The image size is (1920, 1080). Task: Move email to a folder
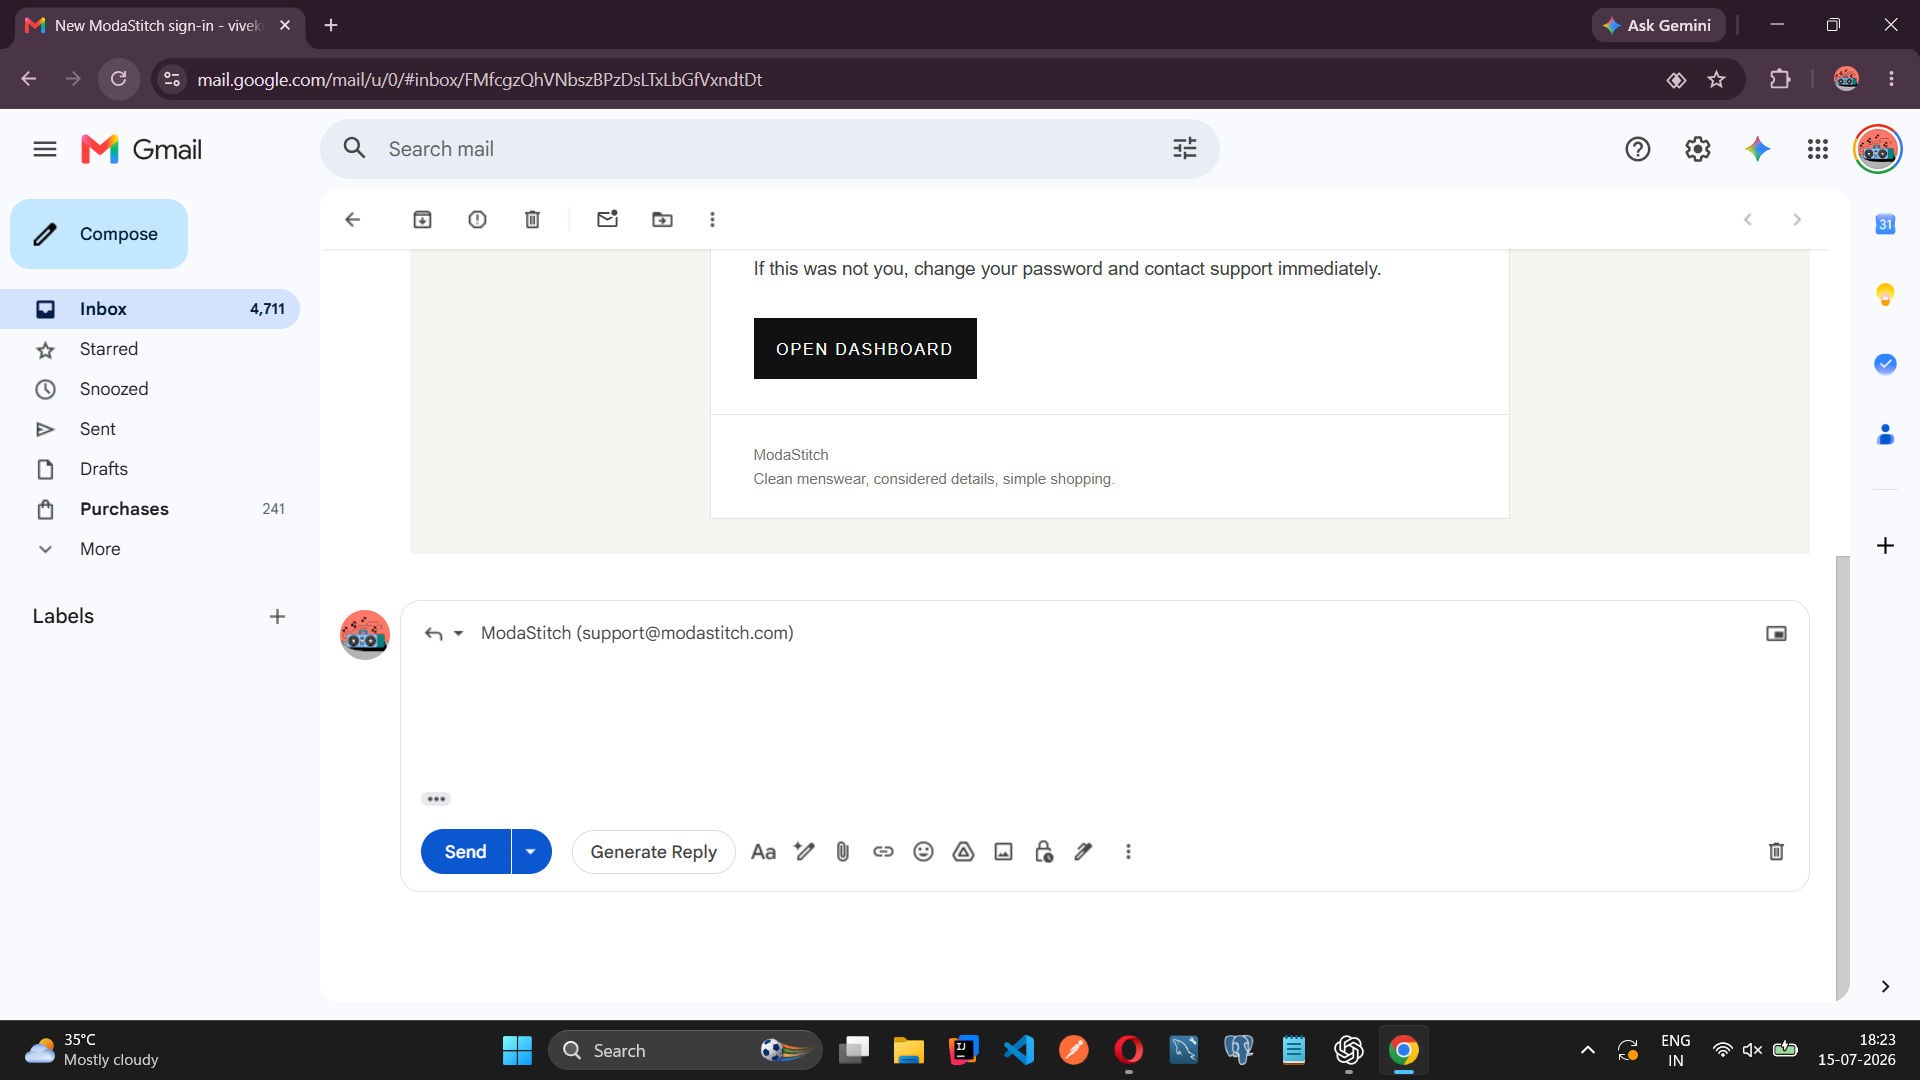663,219
